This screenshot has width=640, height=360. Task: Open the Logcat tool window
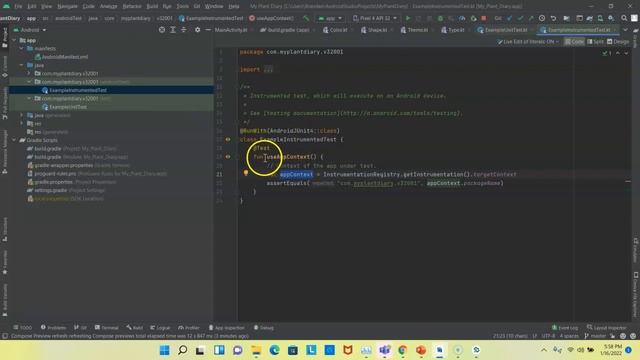(160, 328)
